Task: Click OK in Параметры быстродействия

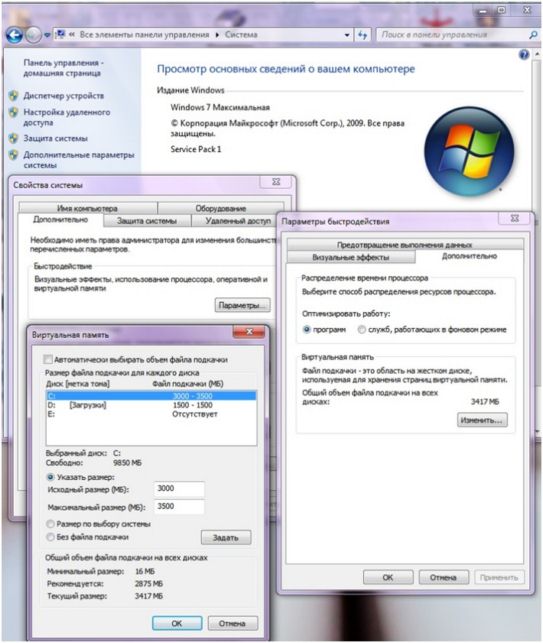Action: [x=388, y=577]
